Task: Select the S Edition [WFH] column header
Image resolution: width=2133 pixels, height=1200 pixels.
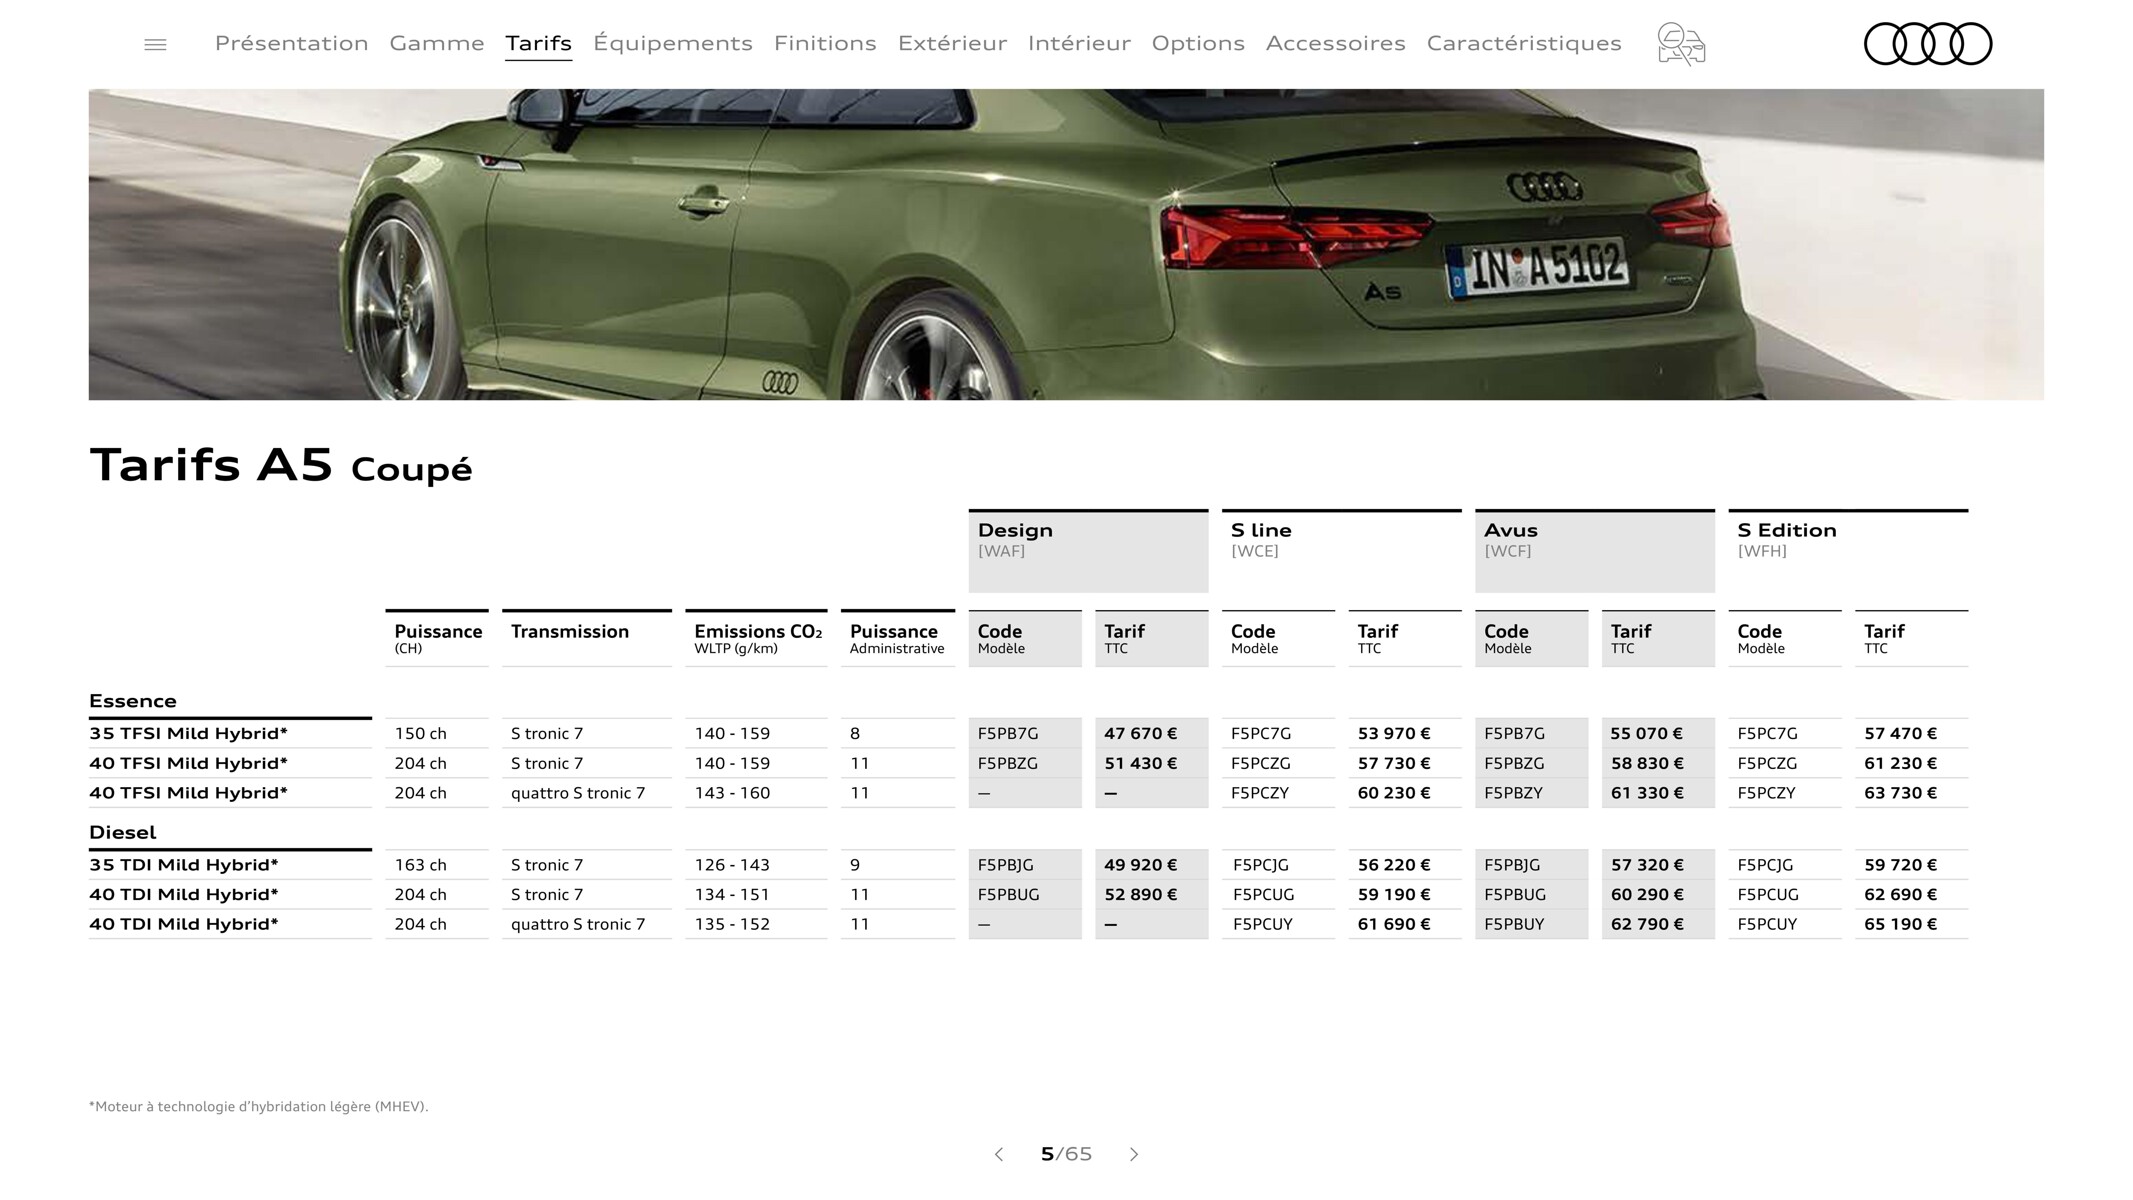Action: (x=1848, y=551)
